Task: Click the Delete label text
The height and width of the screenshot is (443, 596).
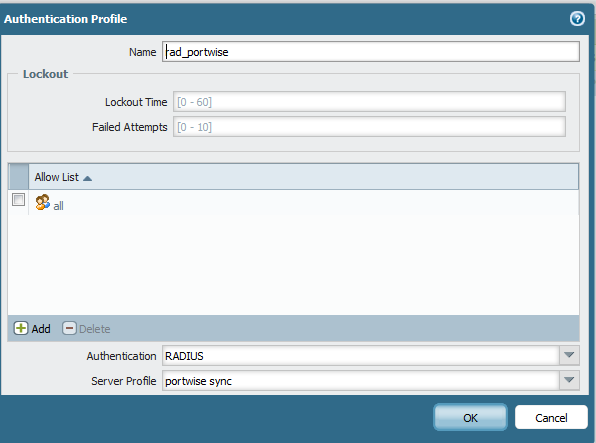Action: [95, 329]
